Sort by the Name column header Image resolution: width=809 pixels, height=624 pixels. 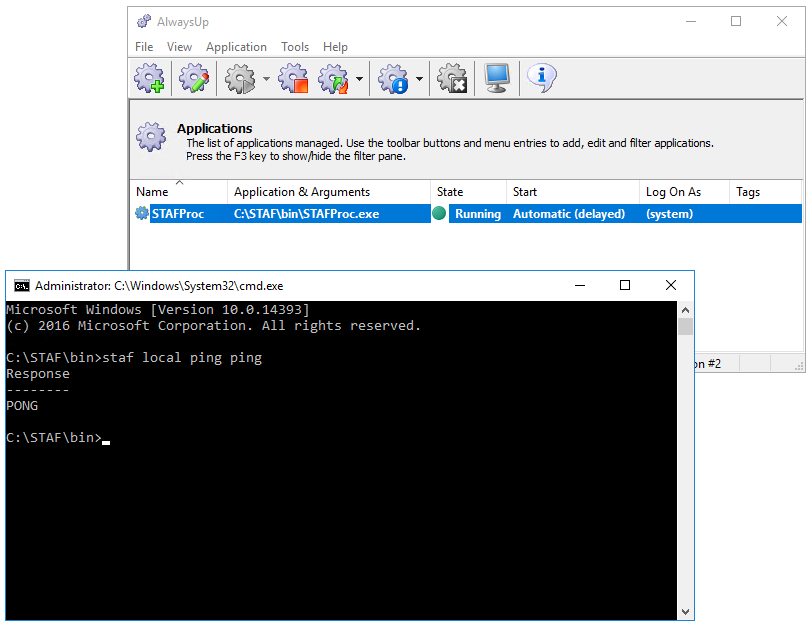(179, 192)
